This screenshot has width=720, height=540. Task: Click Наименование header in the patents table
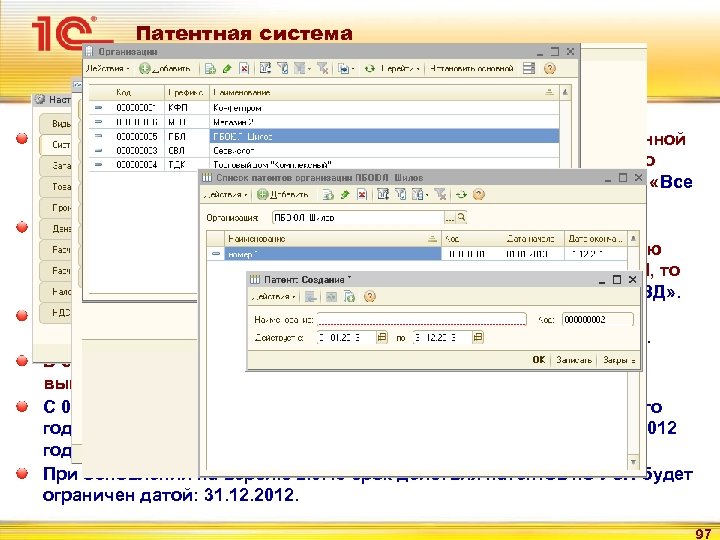pyautogui.click(x=332, y=239)
